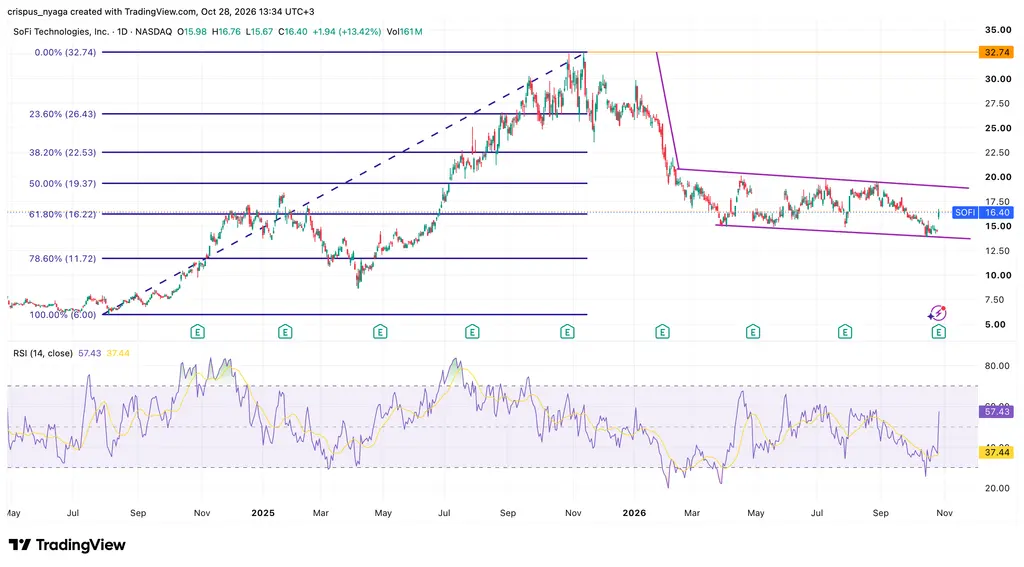This screenshot has height=567, width=1024.
Task: Click the low value "L15.67"
Action: click(259, 31)
